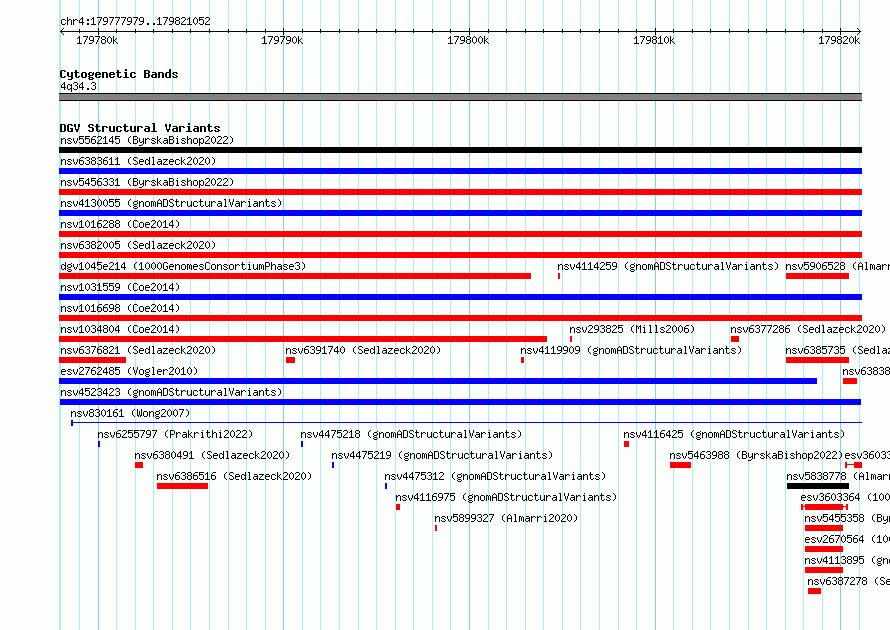Click the nsv4130055 (gnomADStructuralVariants) label
The image size is (890, 630).
click(x=171, y=203)
